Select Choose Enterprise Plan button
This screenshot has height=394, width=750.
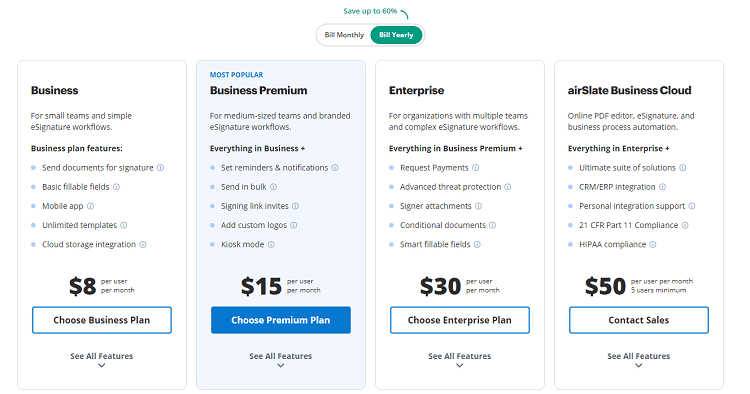pyautogui.click(x=460, y=320)
